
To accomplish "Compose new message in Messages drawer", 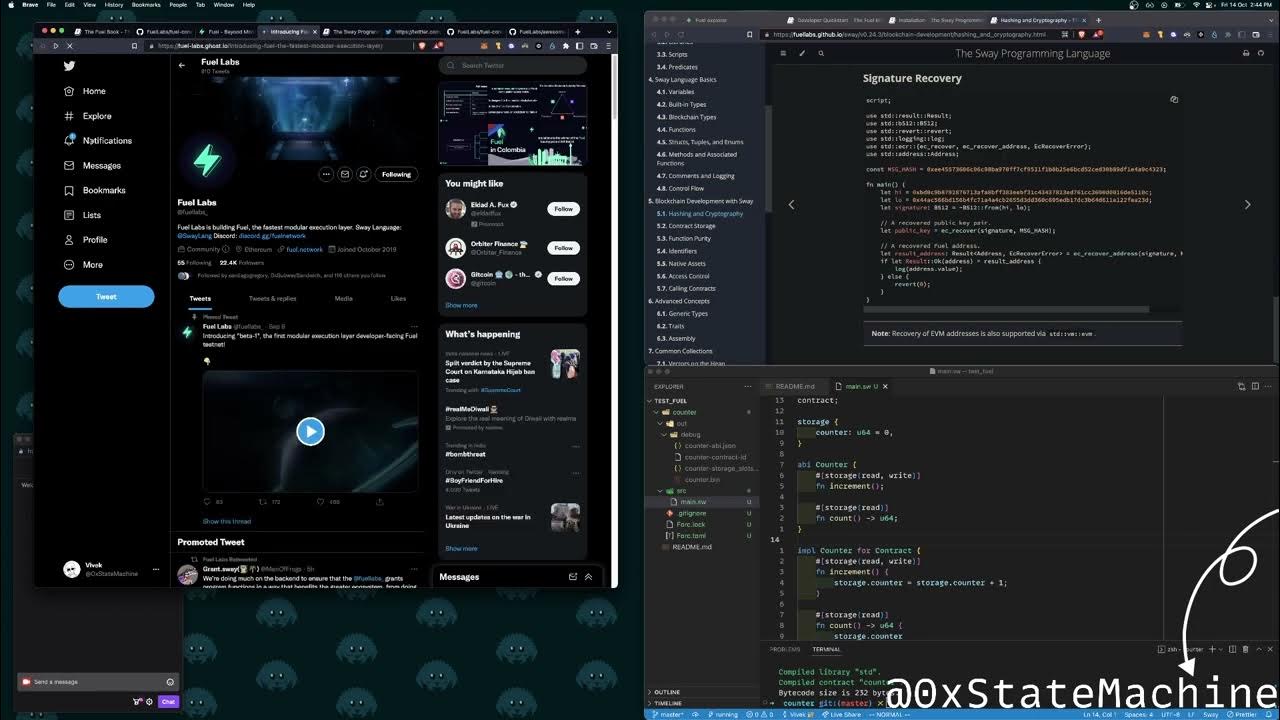I will 573,577.
